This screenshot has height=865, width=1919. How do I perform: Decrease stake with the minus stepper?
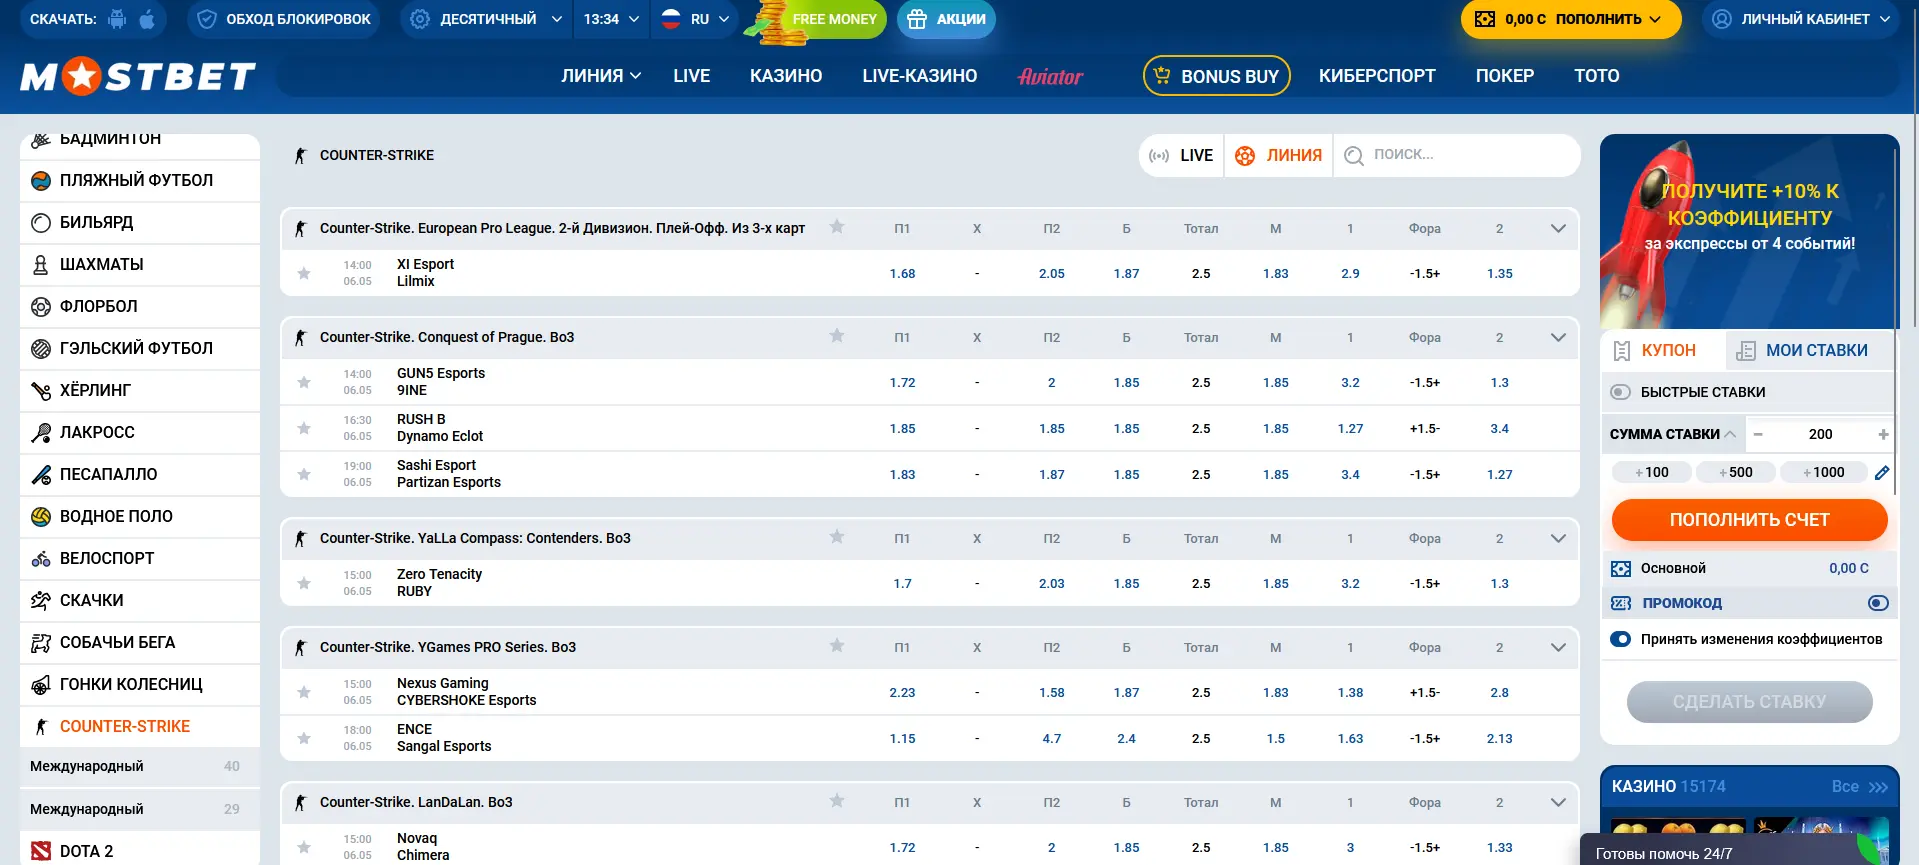pyautogui.click(x=1758, y=434)
